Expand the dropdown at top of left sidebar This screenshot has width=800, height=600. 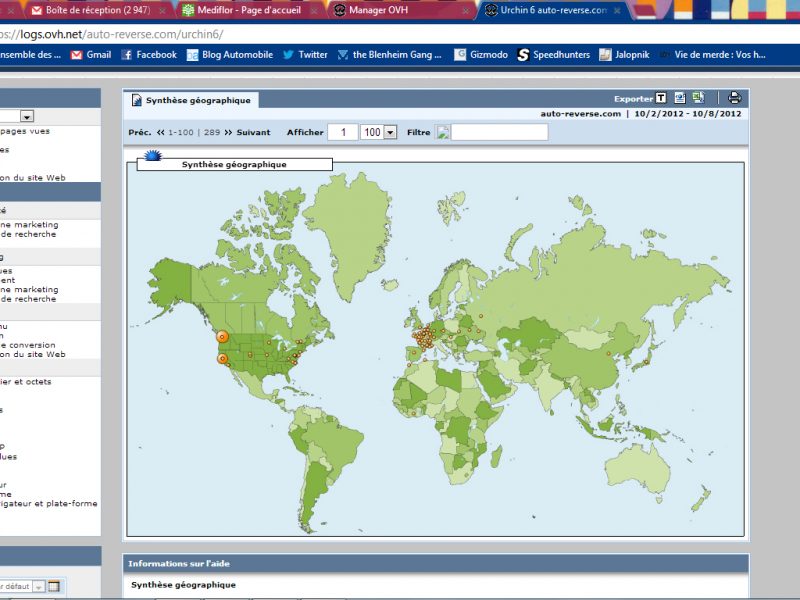27,116
